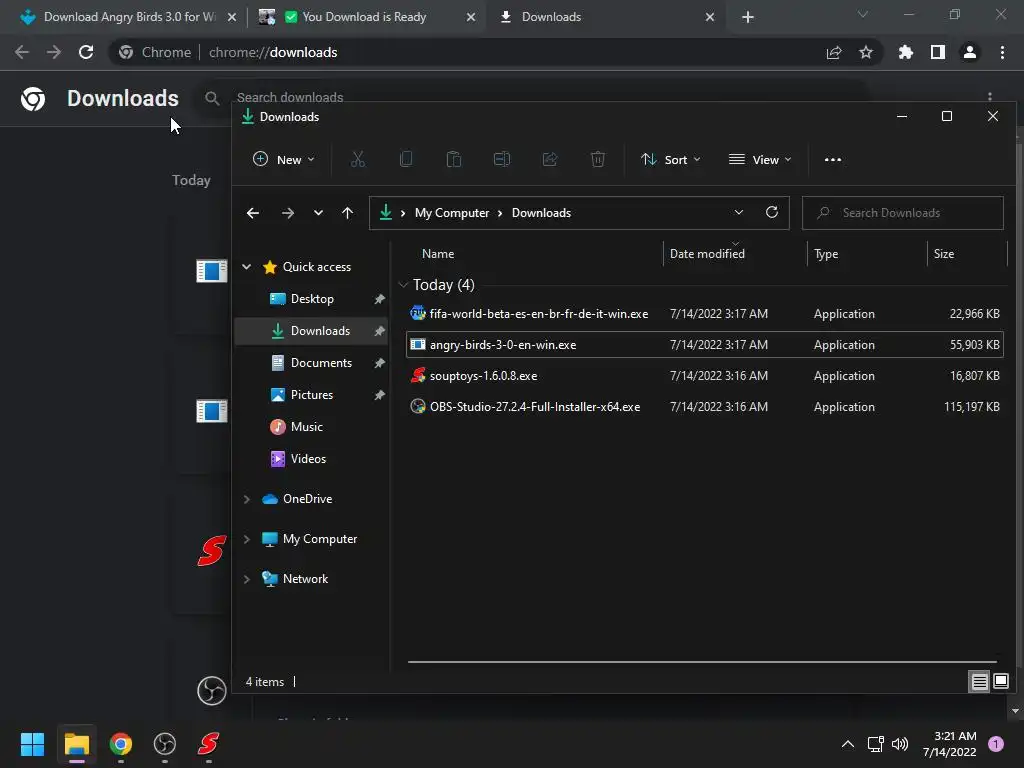Show hidden system tray icons
This screenshot has width=1024, height=768.
pyautogui.click(x=848, y=744)
